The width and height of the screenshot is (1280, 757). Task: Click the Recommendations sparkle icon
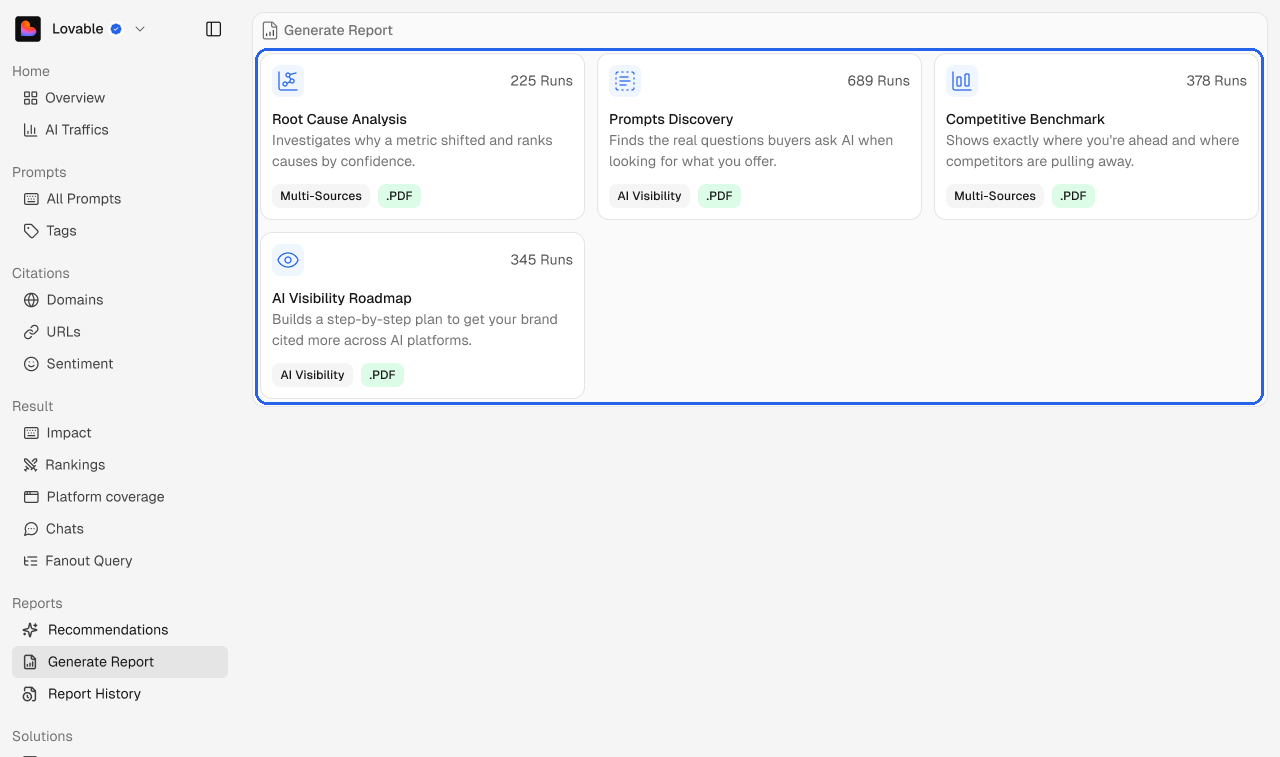click(31, 630)
